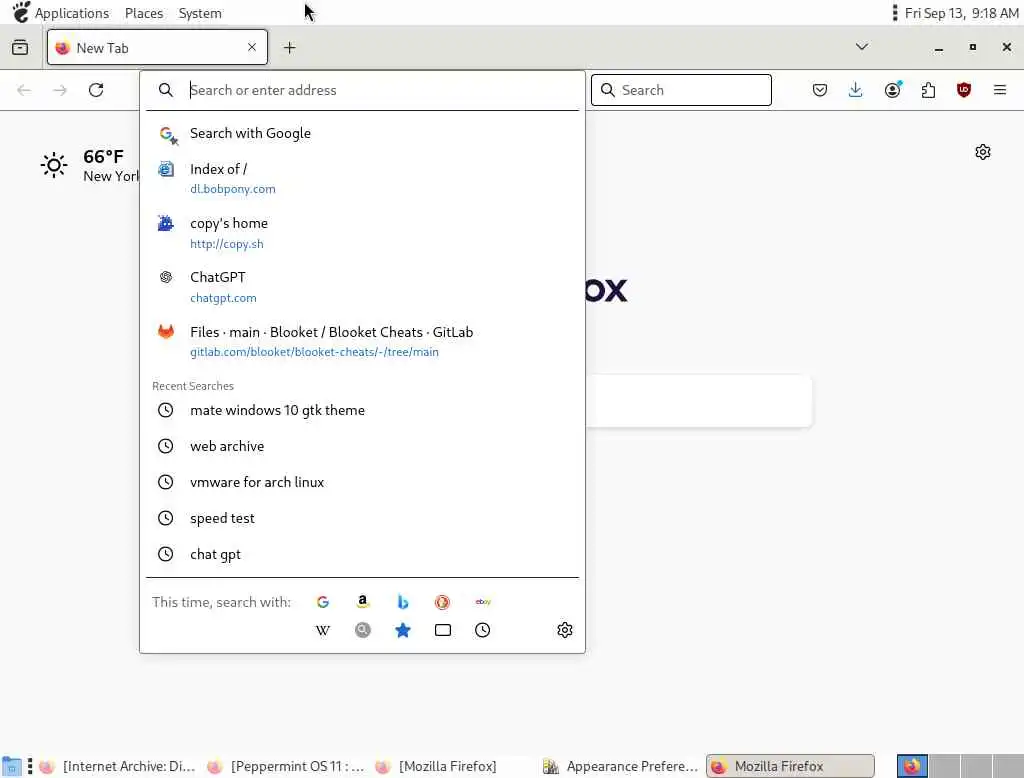Open the Firefox account menu
Screen dimensions: 1024x778
(893, 90)
